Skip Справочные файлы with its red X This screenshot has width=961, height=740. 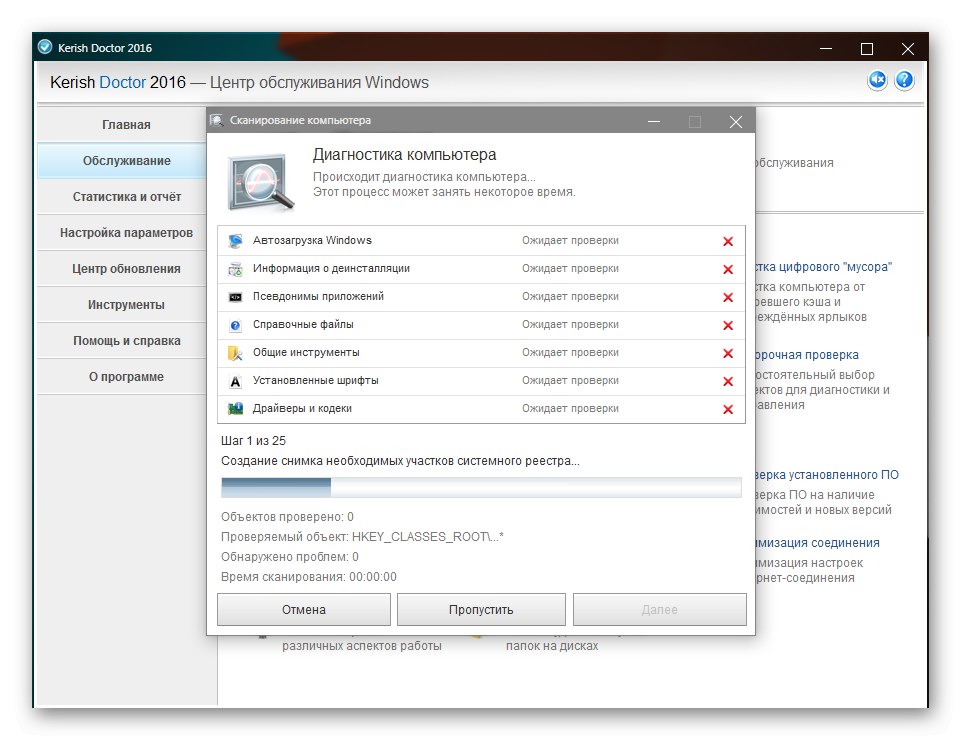[727, 326]
